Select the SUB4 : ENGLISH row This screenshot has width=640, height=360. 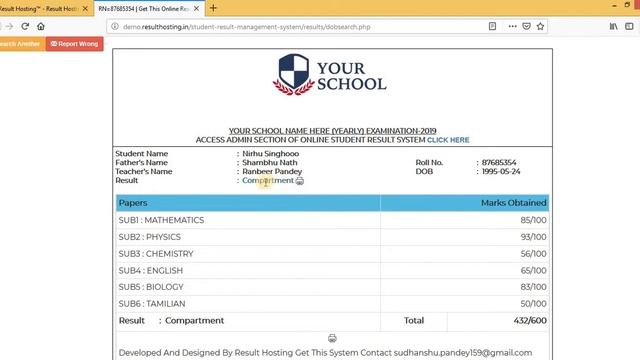coord(333,270)
